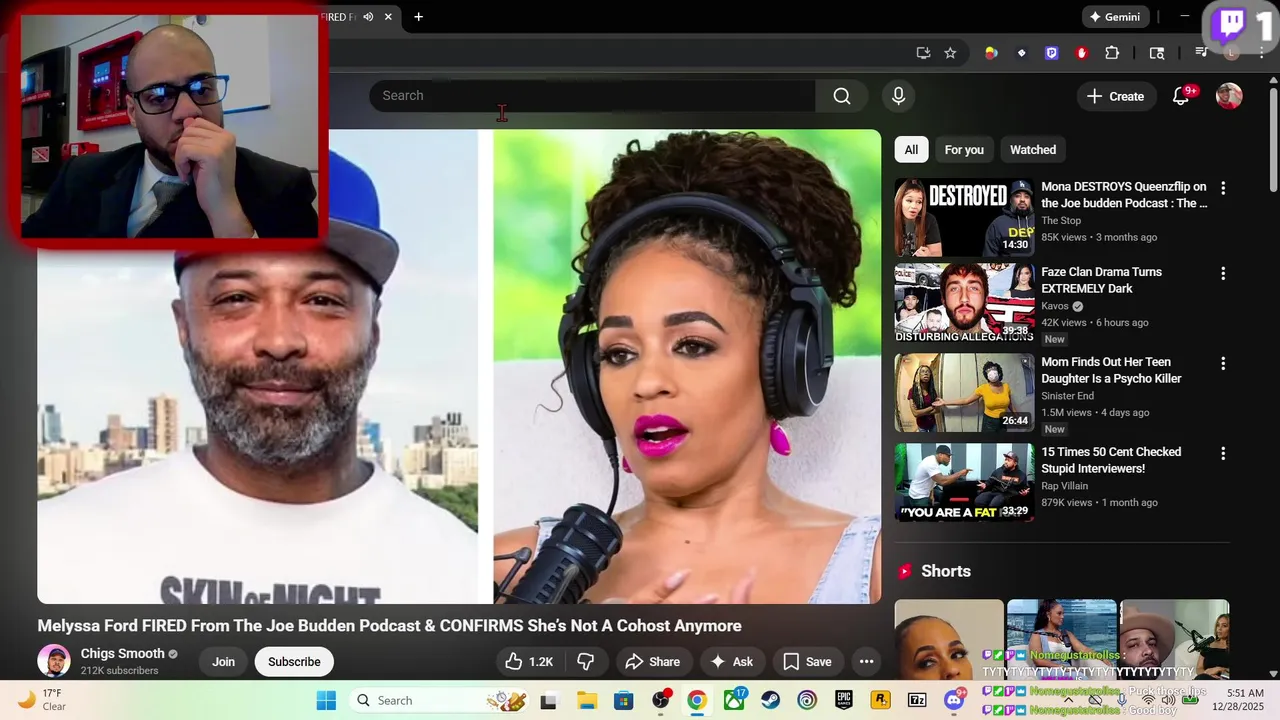Click the Create button

click(1115, 96)
